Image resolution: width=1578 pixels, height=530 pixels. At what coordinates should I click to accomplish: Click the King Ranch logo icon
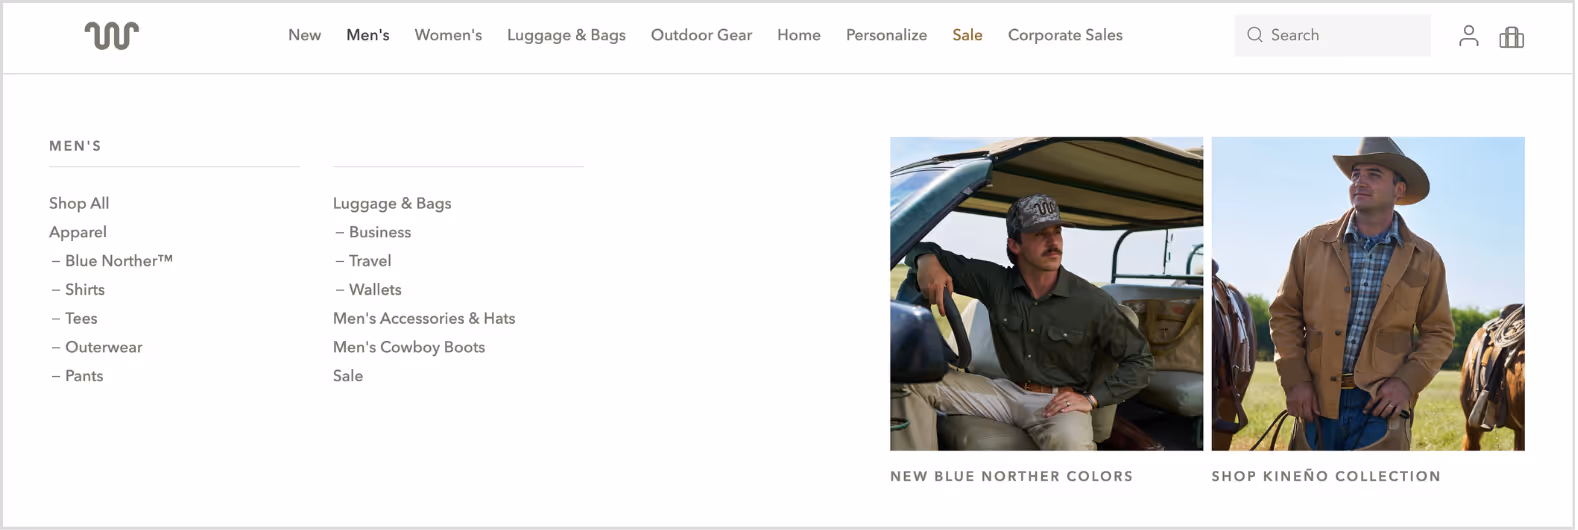[112, 36]
